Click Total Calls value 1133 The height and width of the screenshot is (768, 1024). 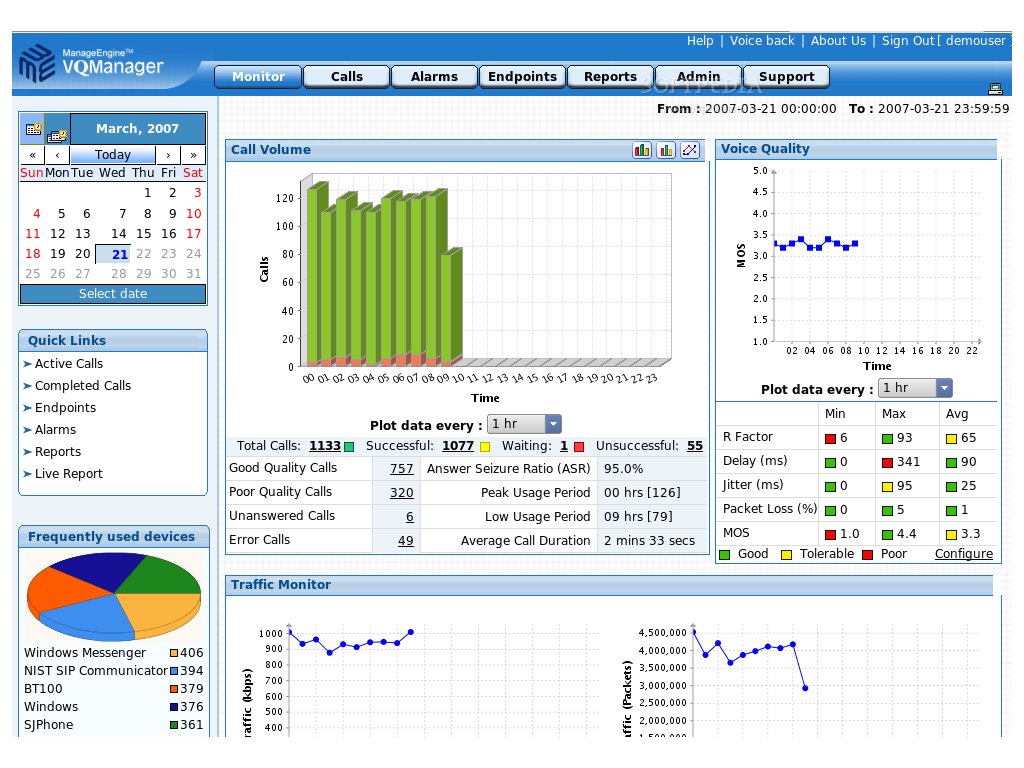(325, 446)
